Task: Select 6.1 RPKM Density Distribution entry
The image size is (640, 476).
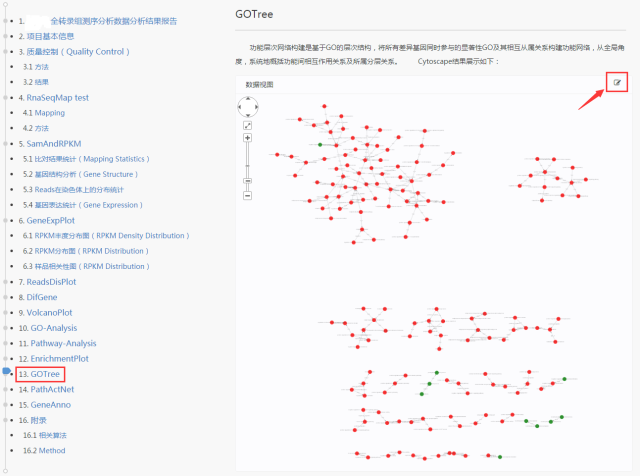Action: 105,235
